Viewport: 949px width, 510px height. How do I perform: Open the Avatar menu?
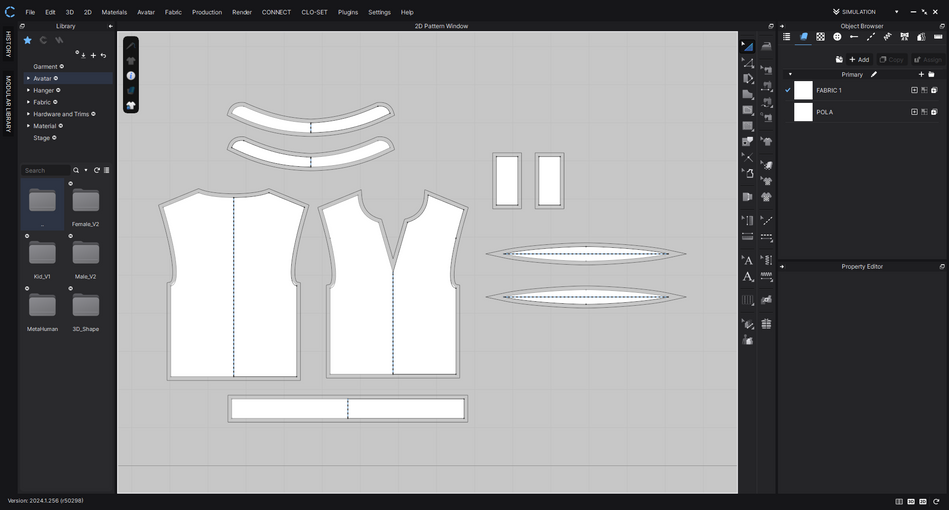click(146, 12)
